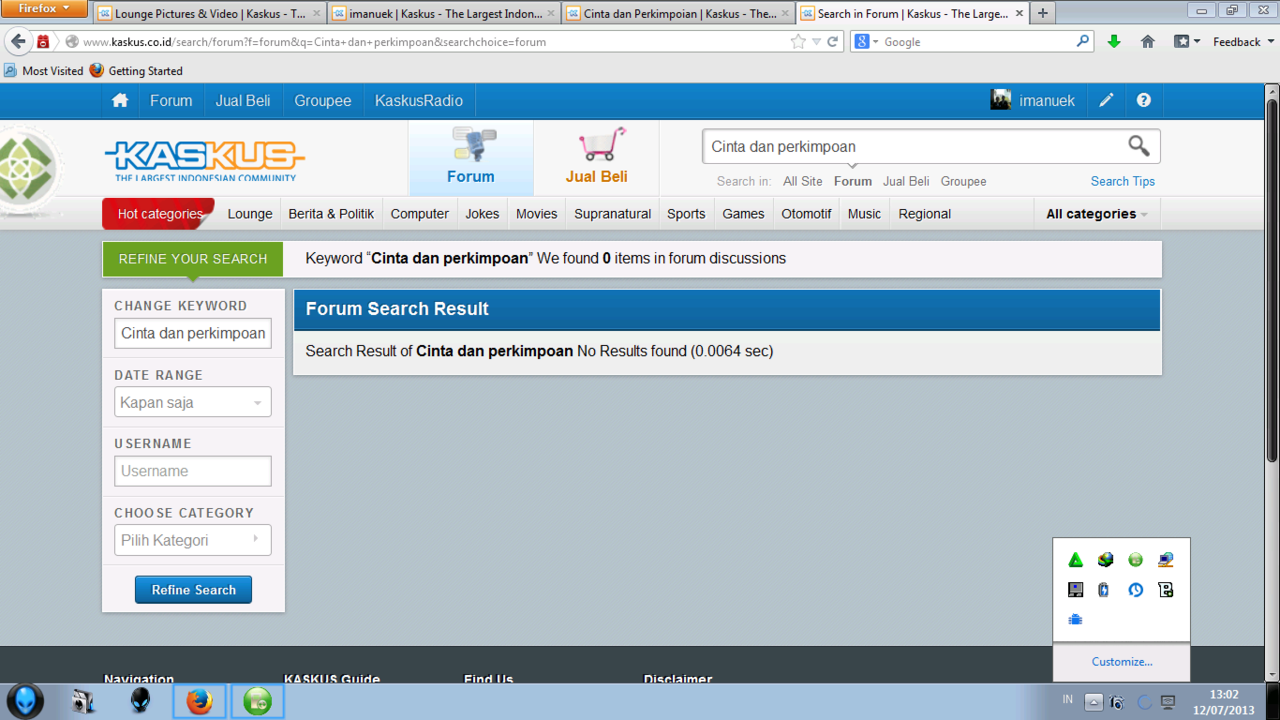The width and height of the screenshot is (1280, 720).
Task: Click the page vertical scrollbar
Action: coord(1272,280)
